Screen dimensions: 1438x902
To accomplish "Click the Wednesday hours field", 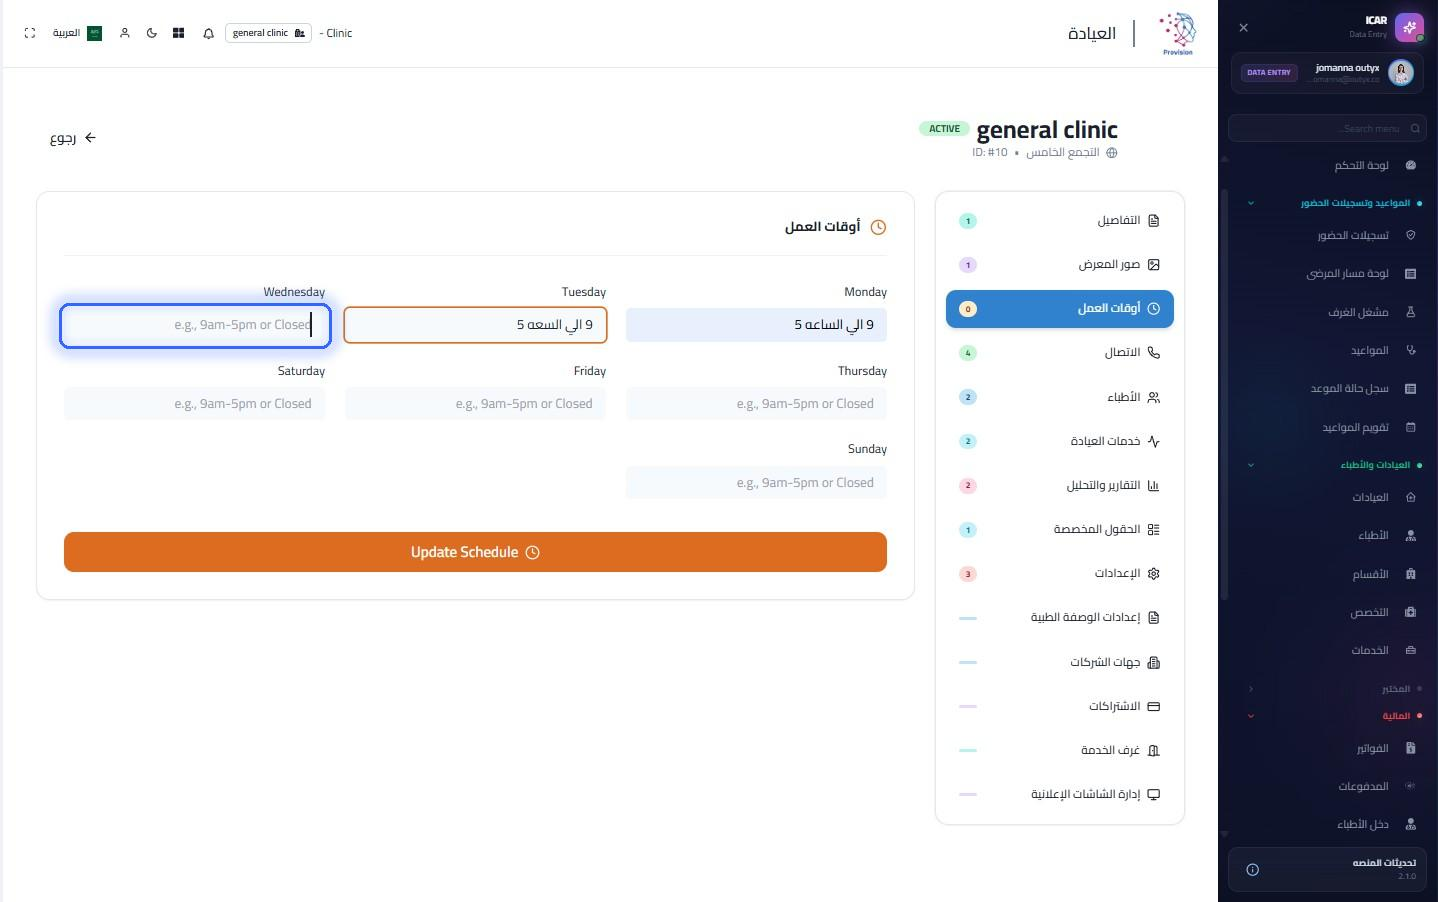I will [x=195, y=326].
